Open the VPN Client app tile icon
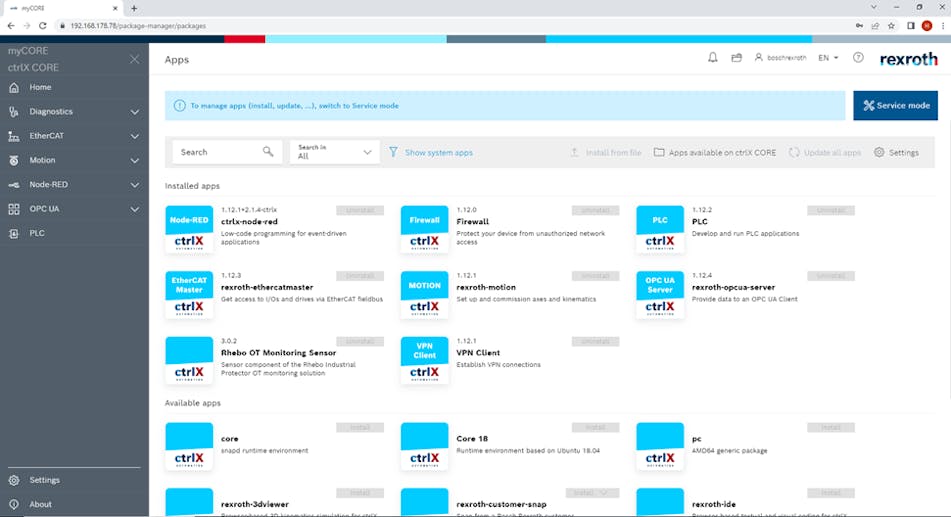Image resolution: width=951 pixels, height=517 pixels. (425, 360)
